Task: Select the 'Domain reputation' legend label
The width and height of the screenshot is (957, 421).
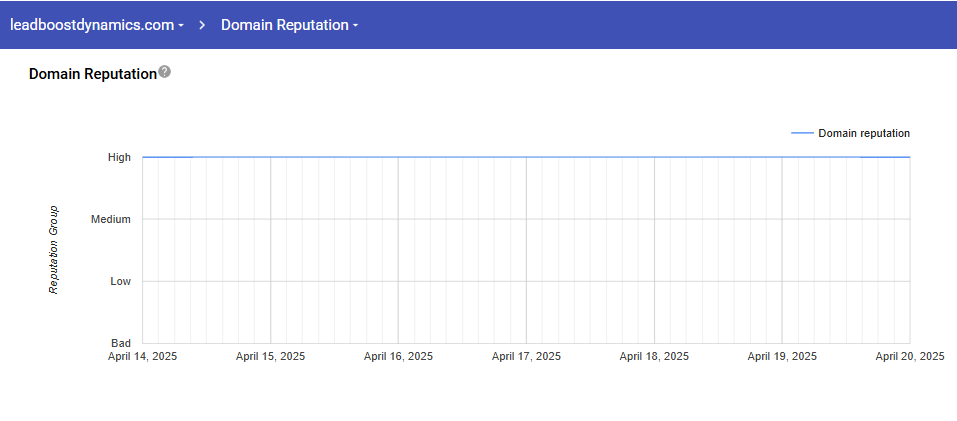Action: point(863,133)
